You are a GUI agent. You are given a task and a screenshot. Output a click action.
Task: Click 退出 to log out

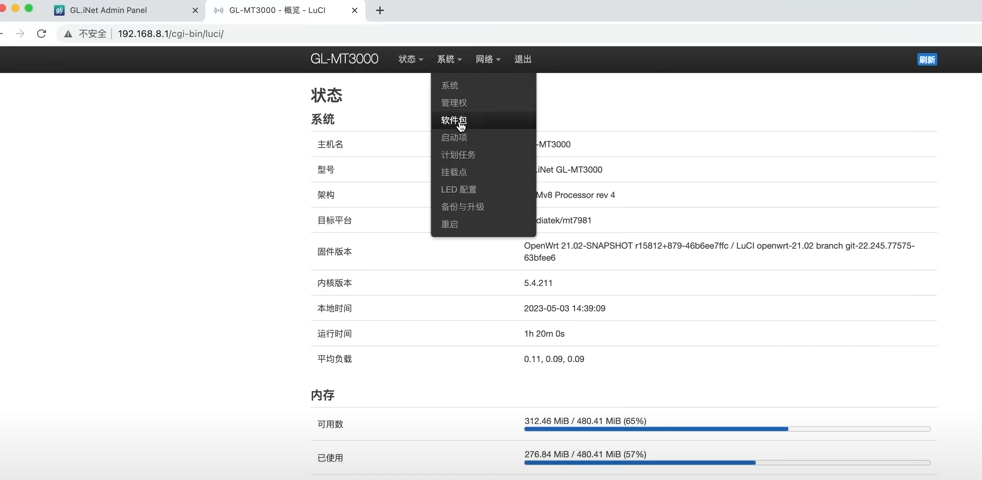click(x=523, y=60)
